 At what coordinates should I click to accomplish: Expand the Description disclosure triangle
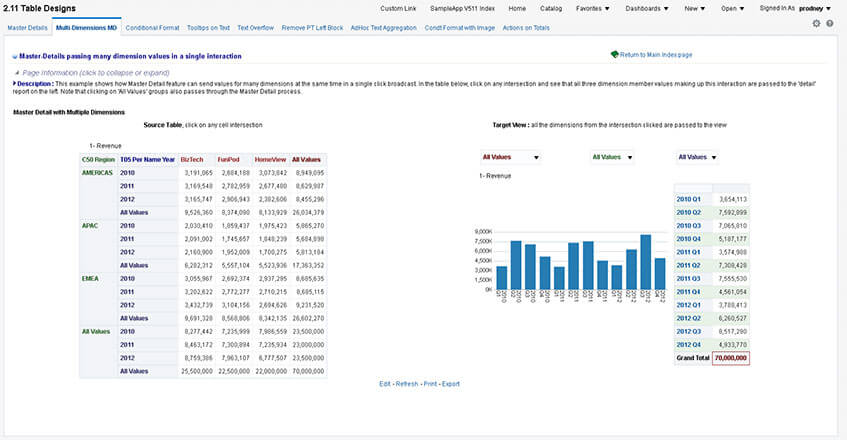point(15,84)
